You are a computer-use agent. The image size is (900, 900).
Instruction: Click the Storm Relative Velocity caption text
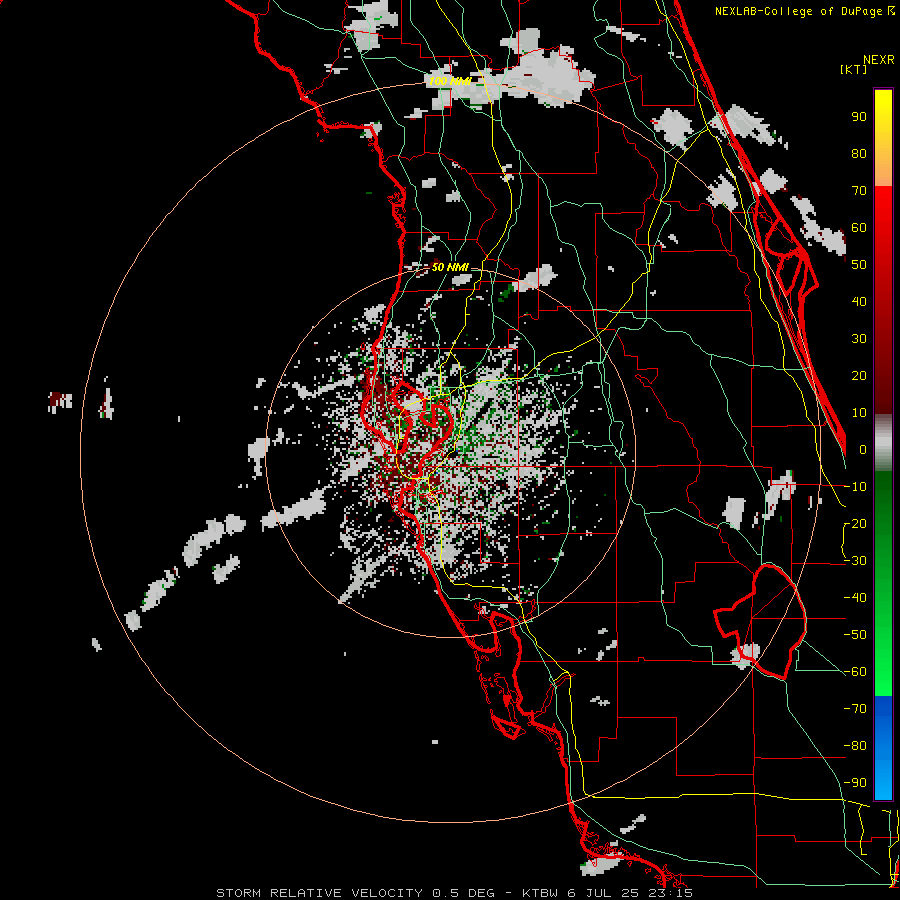click(x=454, y=893)
